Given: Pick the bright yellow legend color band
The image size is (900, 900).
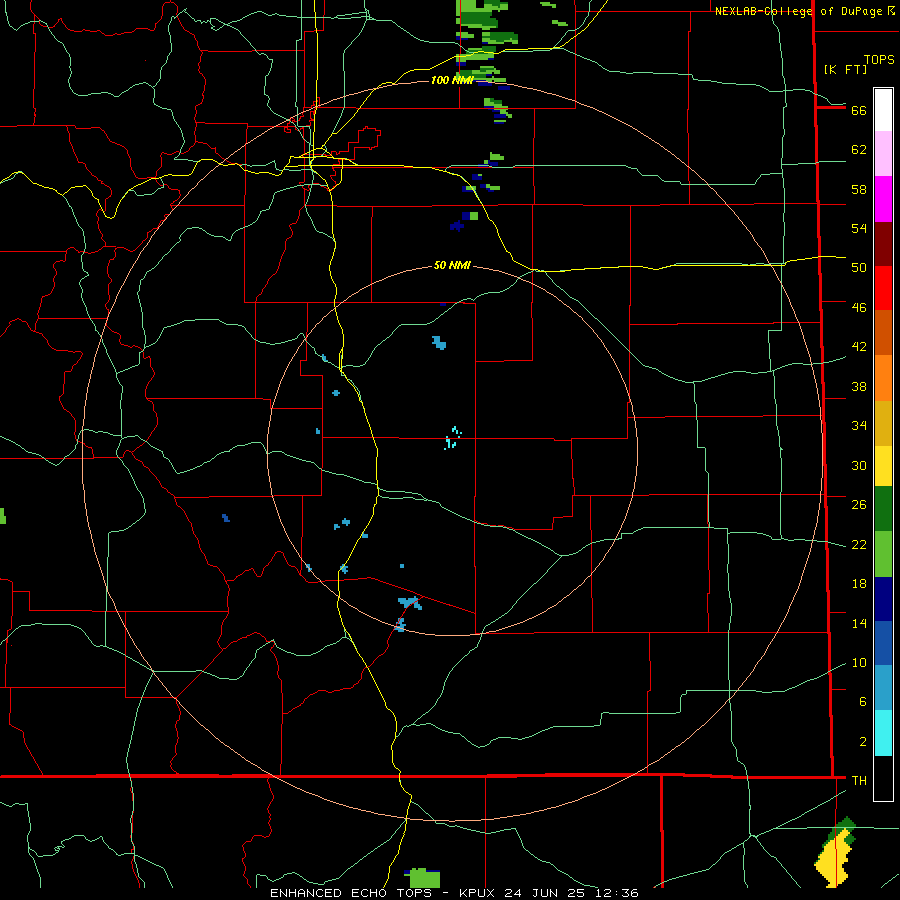Looking at the screenshot, I should point(883,466).
